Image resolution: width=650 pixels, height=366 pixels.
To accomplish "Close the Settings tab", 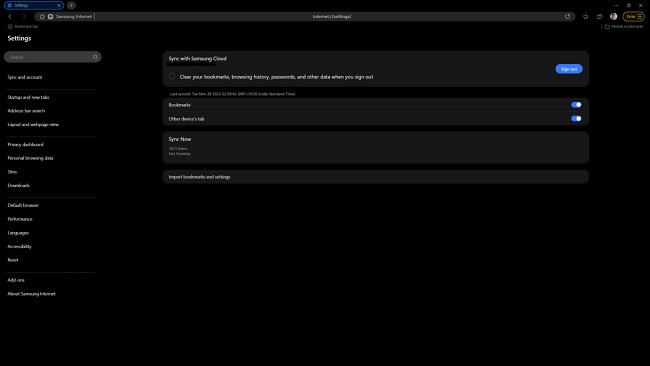I will click(x=59, y=5).
